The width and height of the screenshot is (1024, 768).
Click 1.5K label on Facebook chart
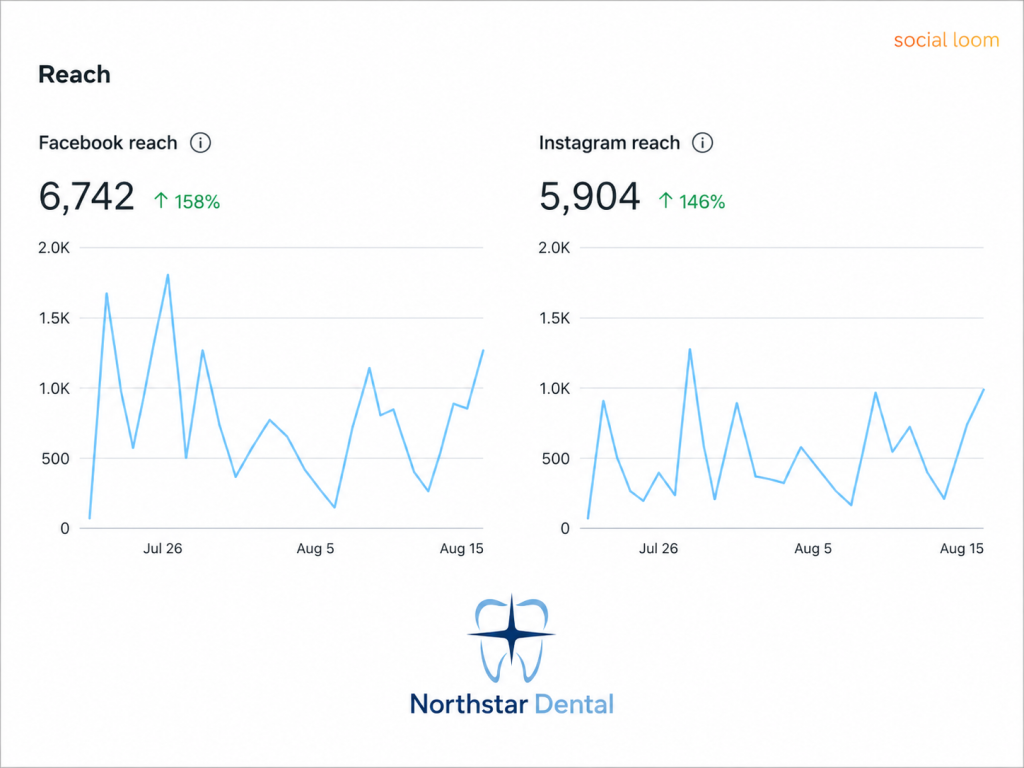54,319
